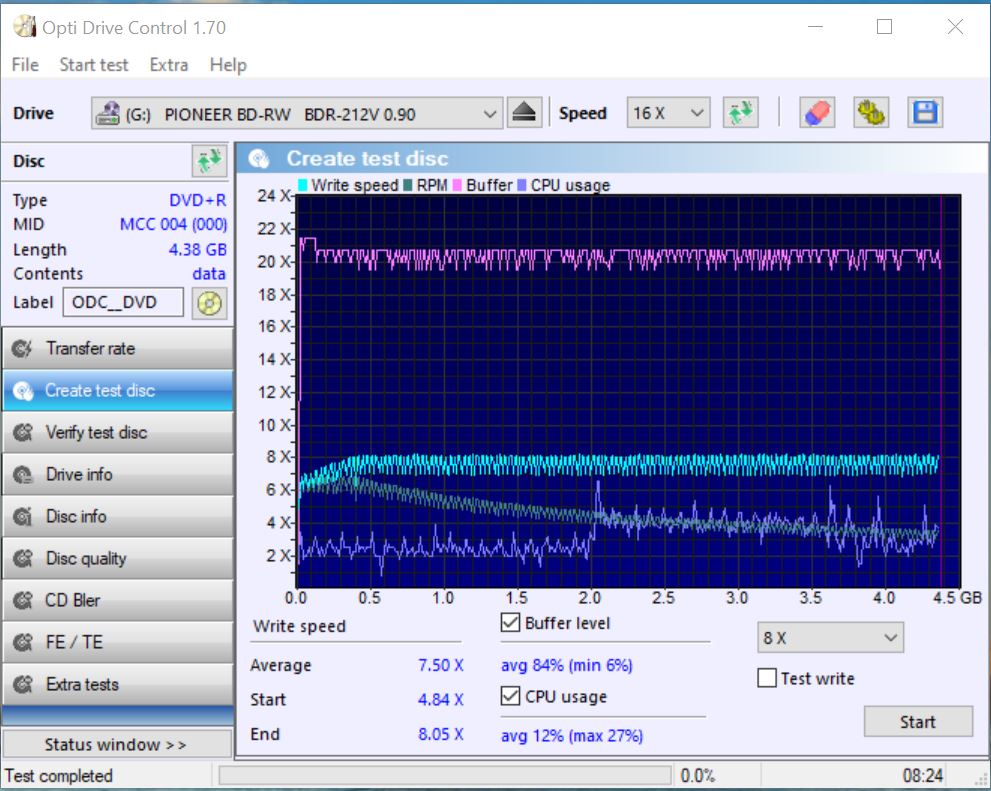Expand the 16 X speed dropdown
The height and width of the screenshot is (791, 991).
[x=668, y=114]
